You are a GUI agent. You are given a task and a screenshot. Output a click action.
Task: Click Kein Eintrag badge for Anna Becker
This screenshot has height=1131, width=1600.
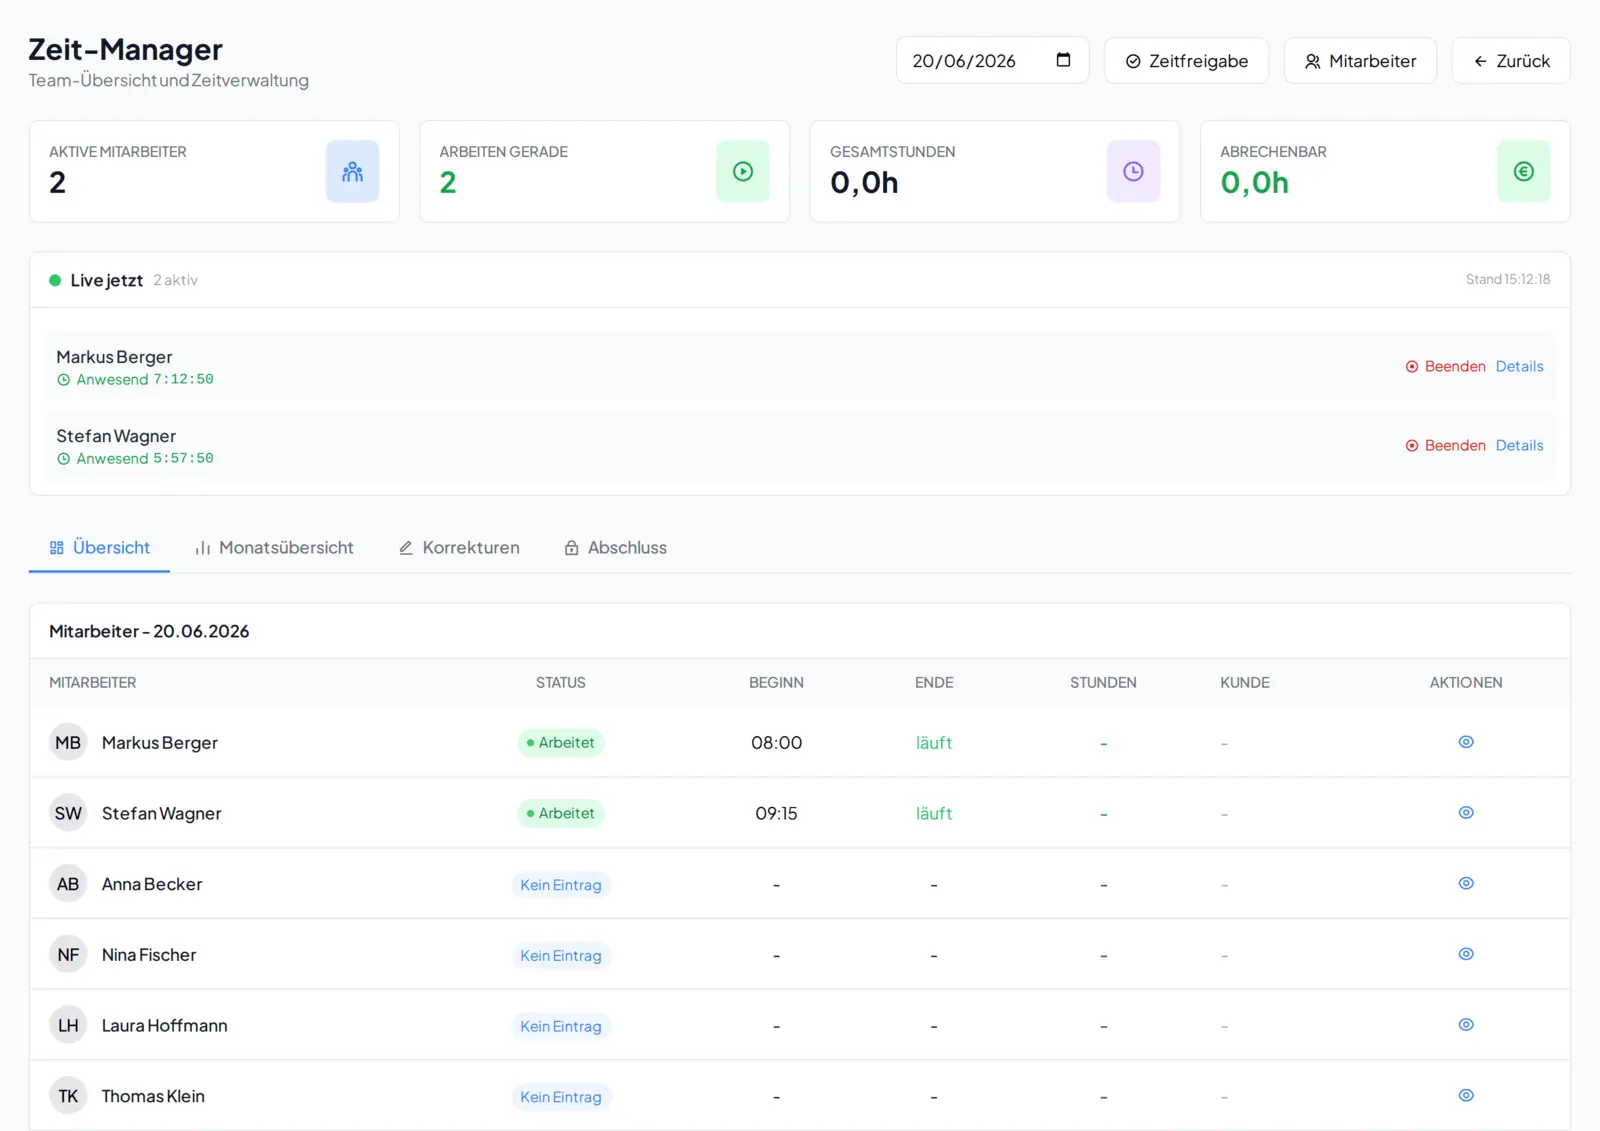pyautogui.click(x=561, y=885)
